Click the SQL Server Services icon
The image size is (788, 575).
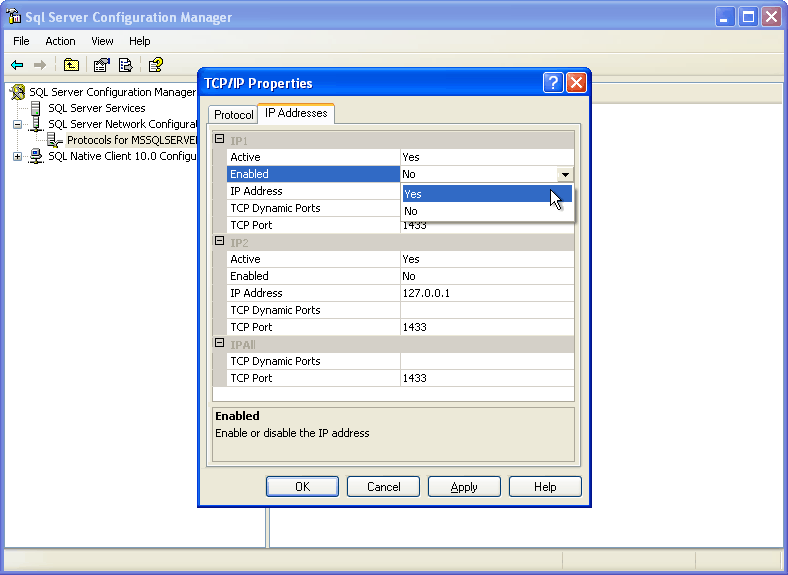point(37,108)
